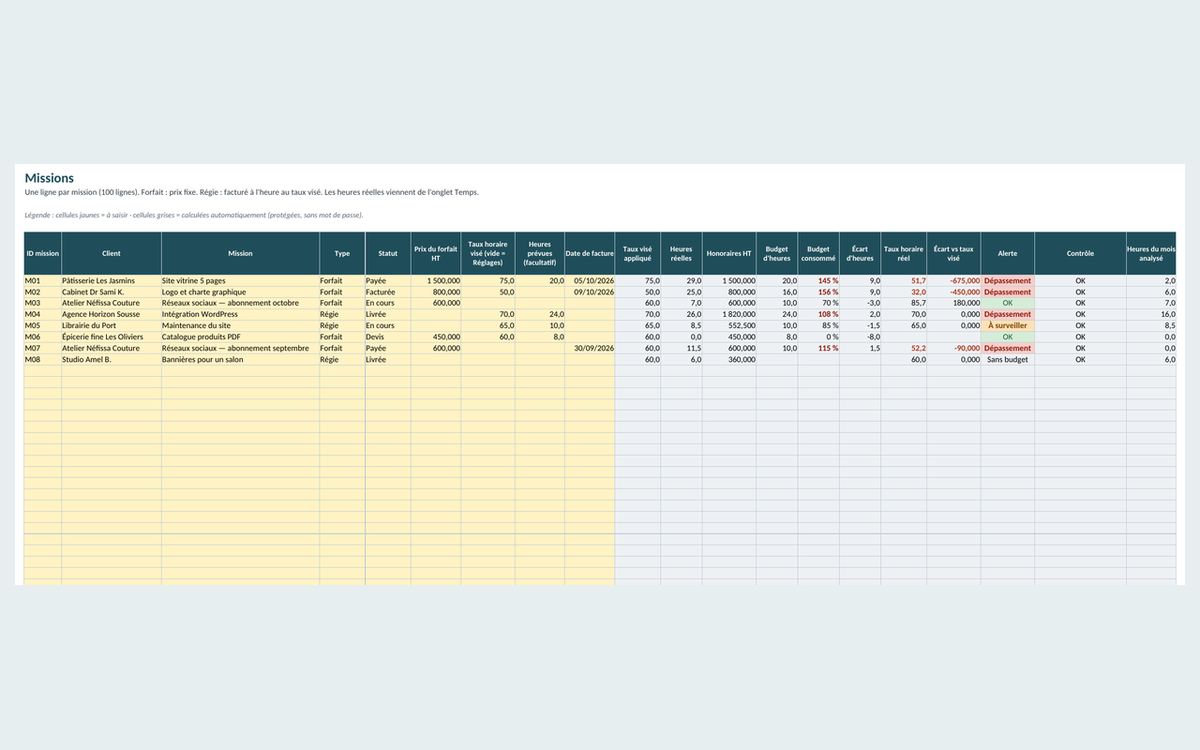Viewport: 1200px width, 750px height.
Task: Select budget consommé cell '156 %'
Action: pyautogui.click(x=818, y=292)
